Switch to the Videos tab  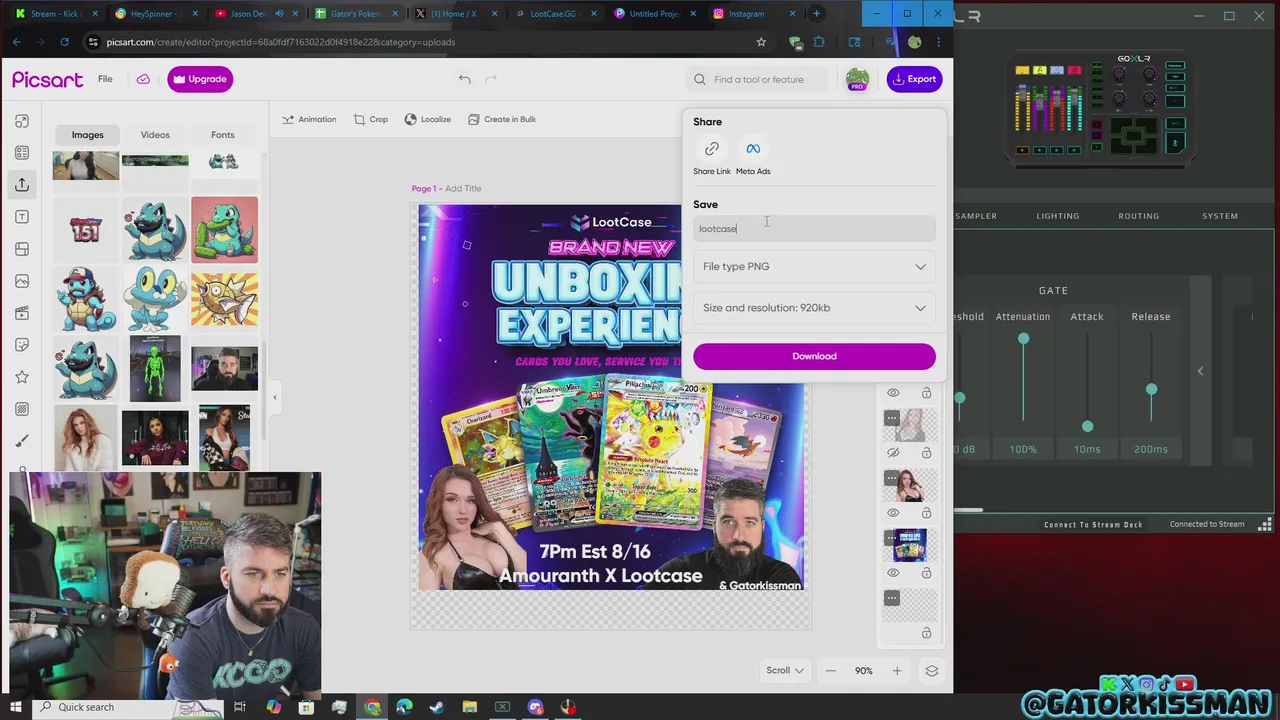coord(155,135)
